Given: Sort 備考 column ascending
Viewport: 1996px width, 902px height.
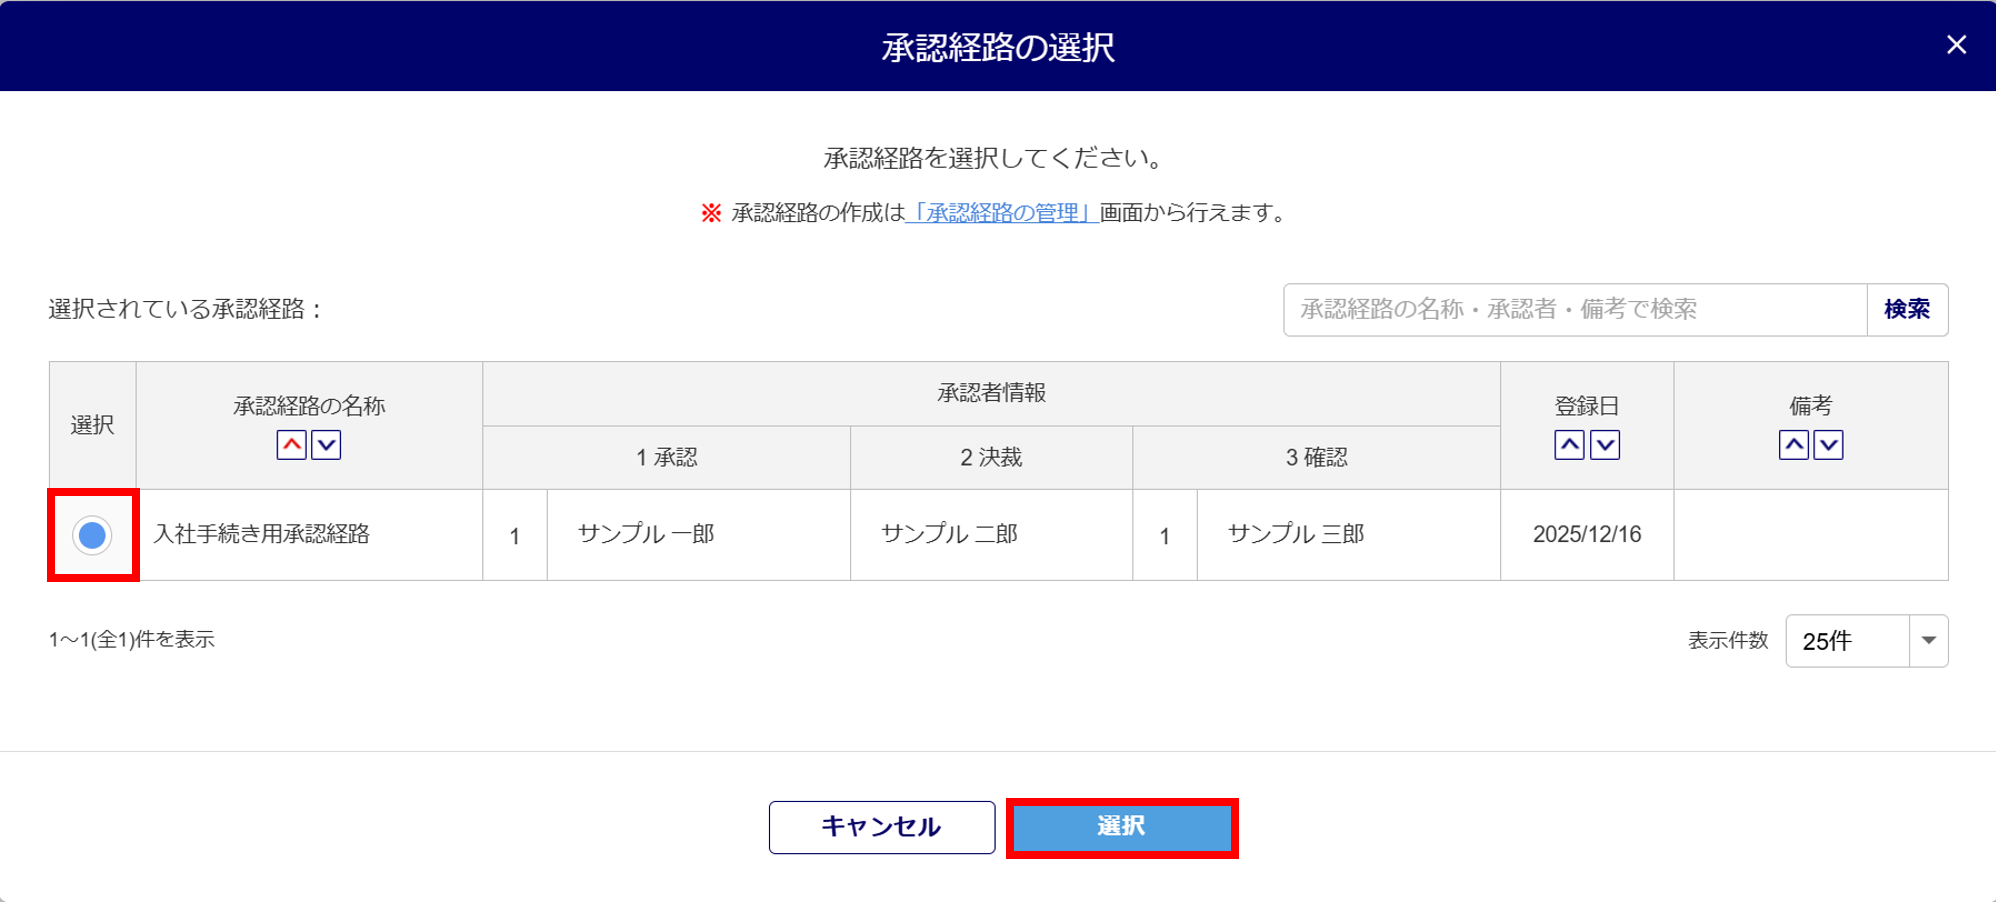Looking at the screenshot, I should [x=1793, y=445].
